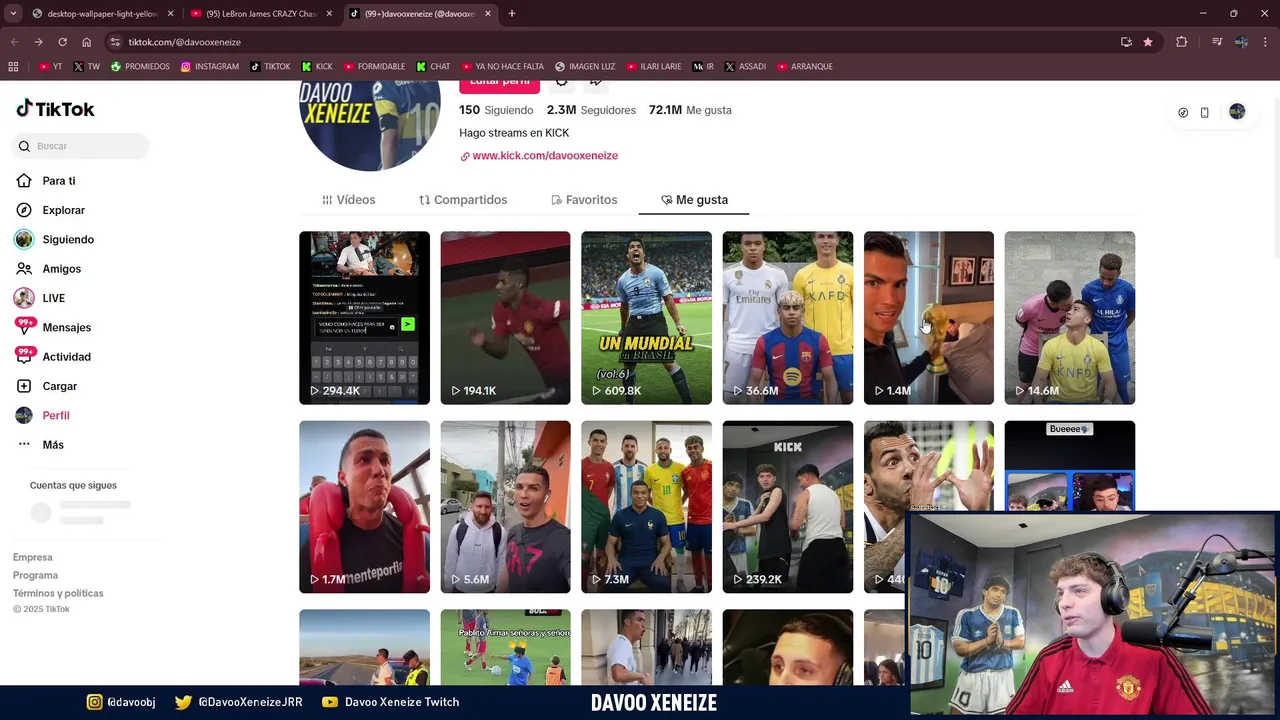The height and width of the screenshot is (720, 1280).
Task: Click the address bar URL
Action: [x=184, y=42]
